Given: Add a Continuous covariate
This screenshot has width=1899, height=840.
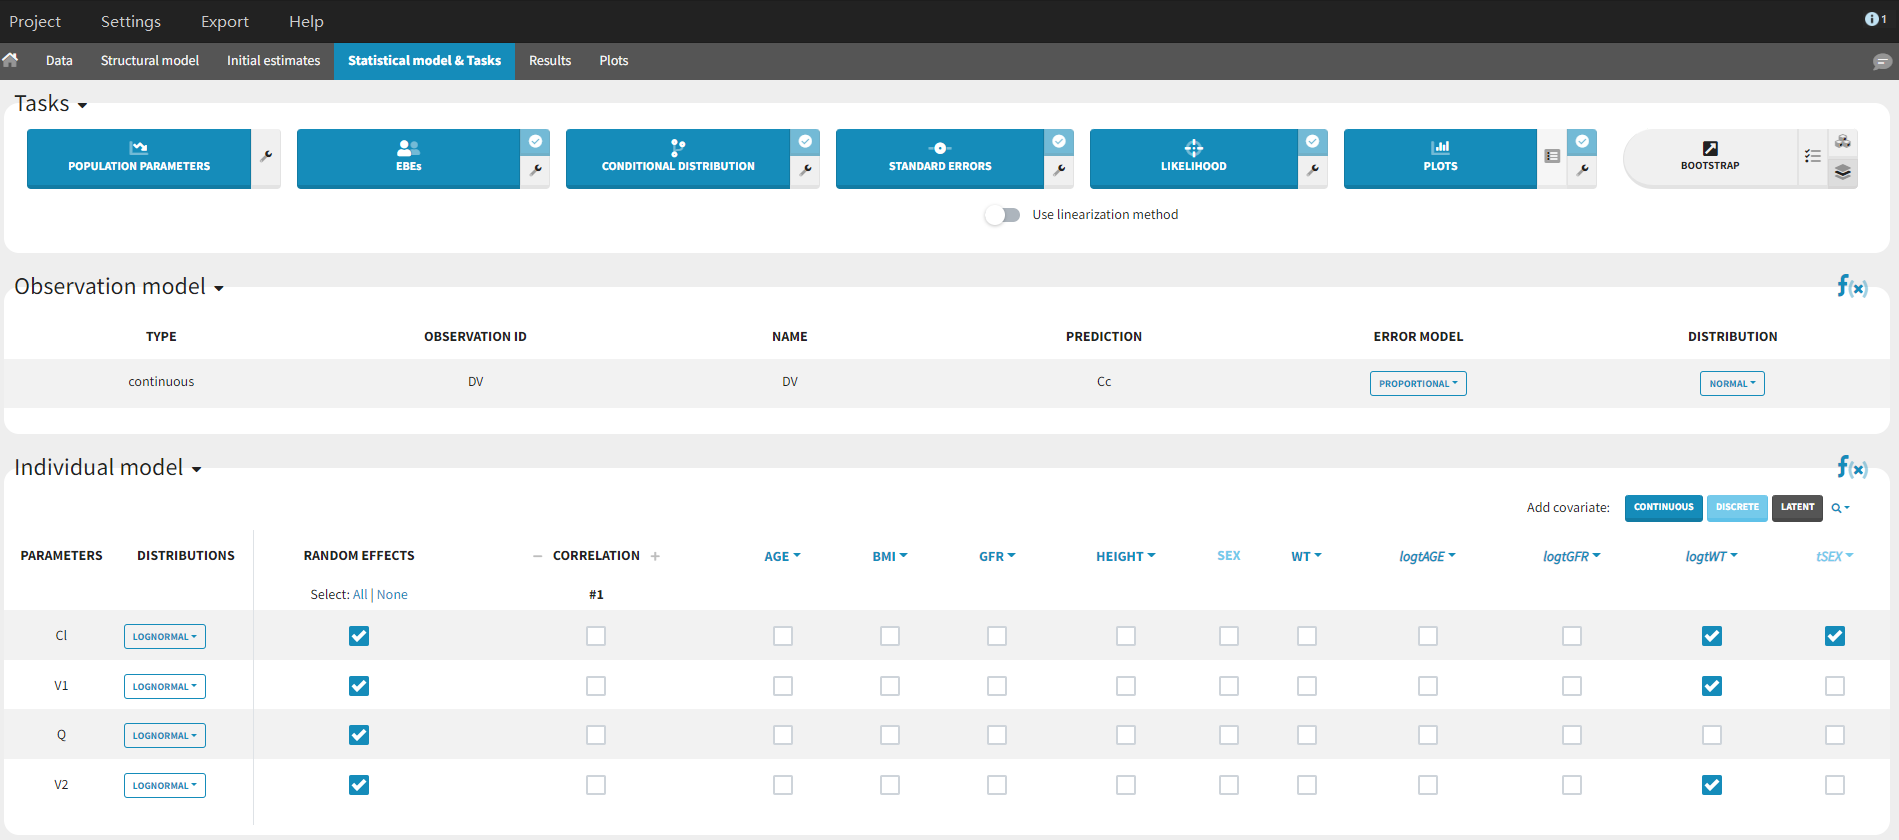Looking at the screenshot, I should pyautogui.click(x=1664, y=508).
